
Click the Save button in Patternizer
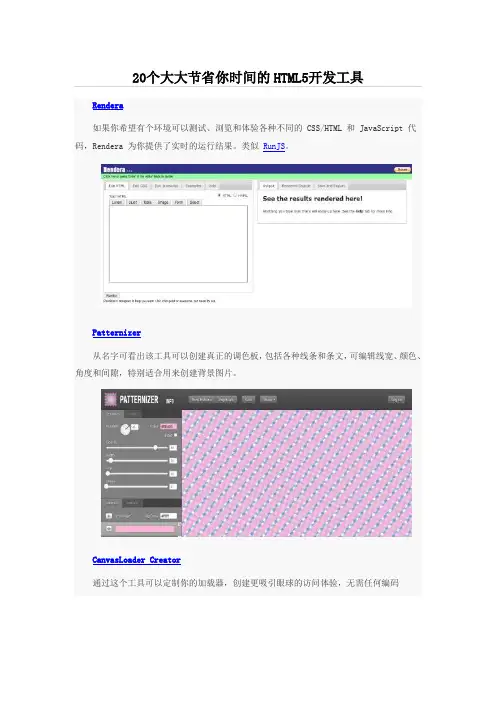[x=248, y=399]
